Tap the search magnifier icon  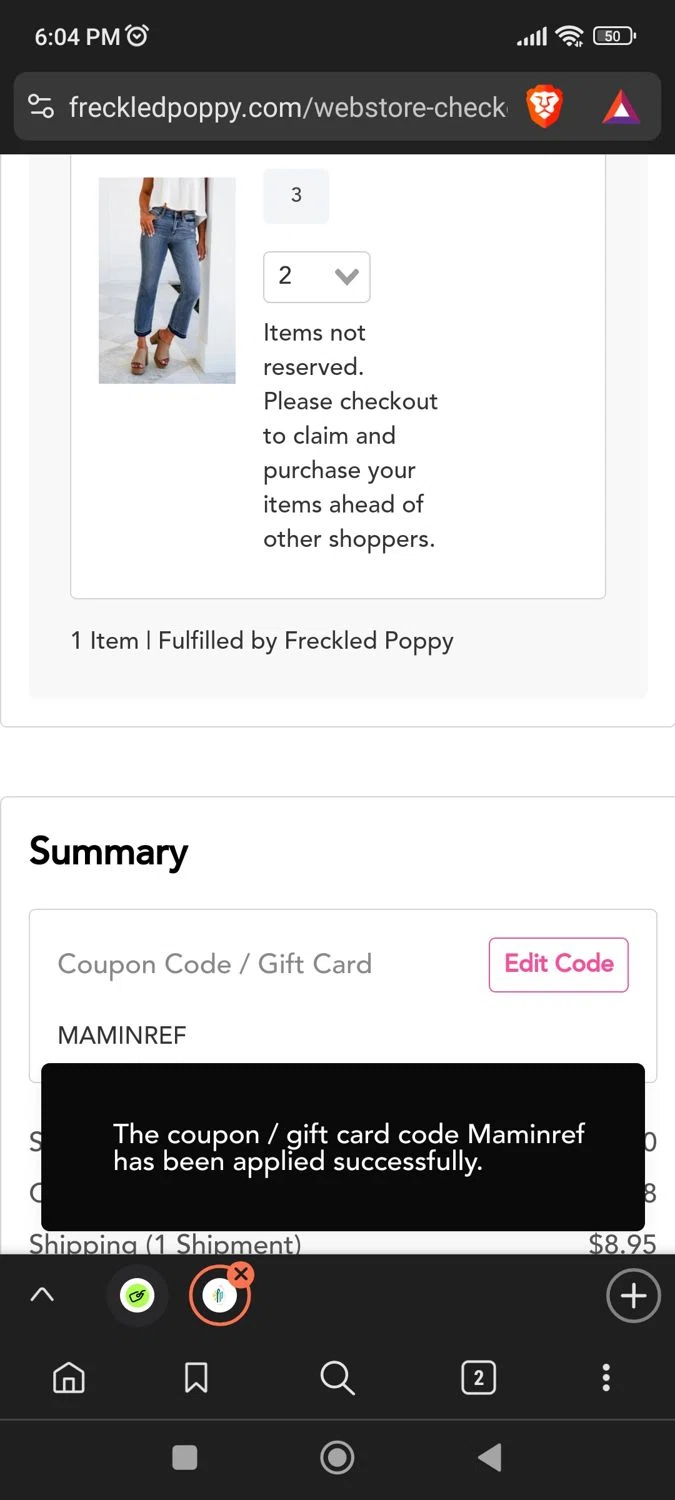(x=337, y=1378)
